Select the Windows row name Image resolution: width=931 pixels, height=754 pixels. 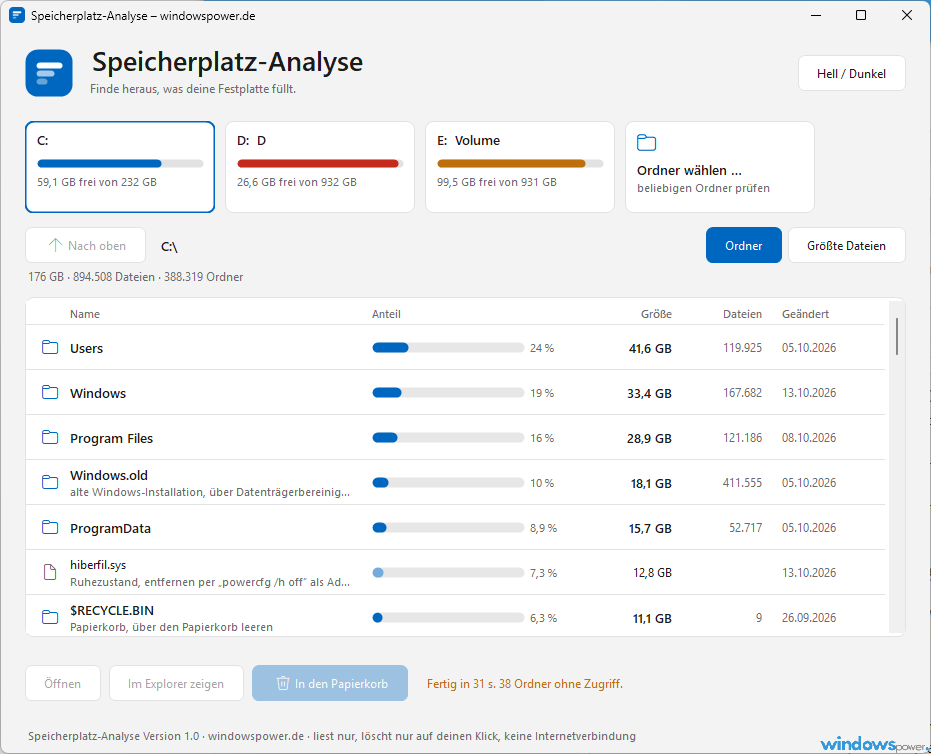tap(98, 393)
